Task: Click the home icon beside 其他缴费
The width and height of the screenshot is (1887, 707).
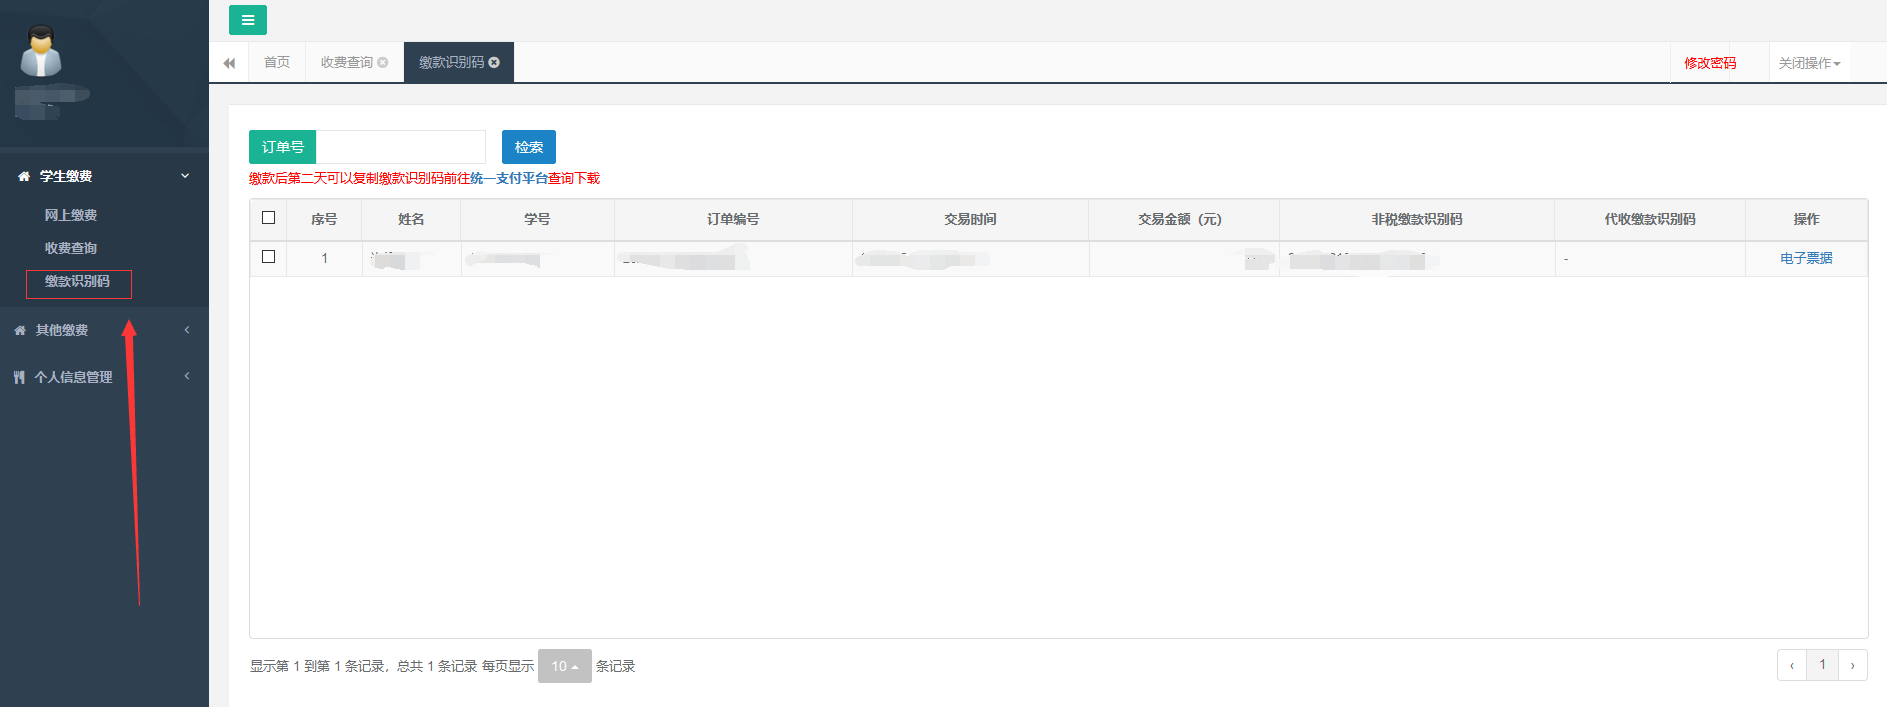Action: pyautogui.click(x=20, y=330)
